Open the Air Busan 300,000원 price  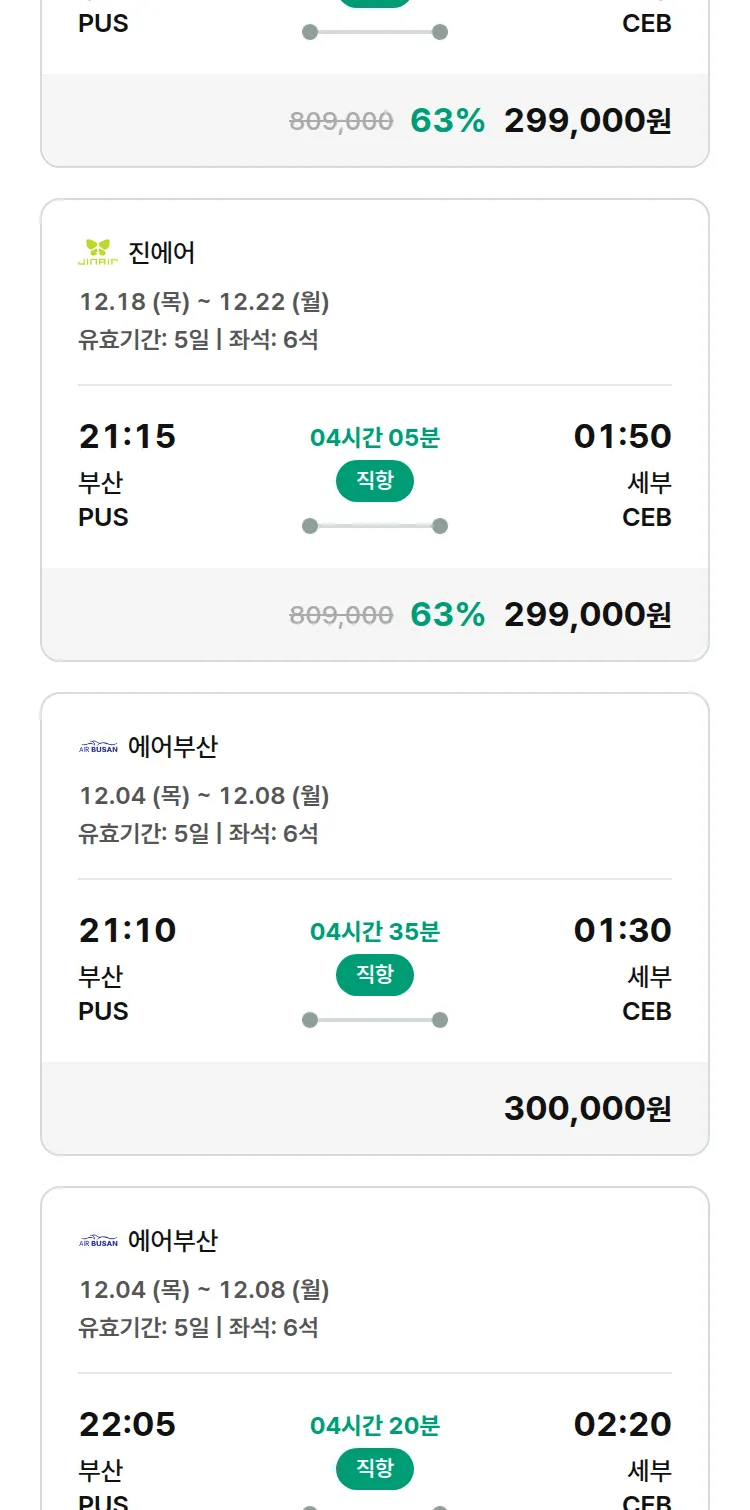click(x=587, y=1108)
